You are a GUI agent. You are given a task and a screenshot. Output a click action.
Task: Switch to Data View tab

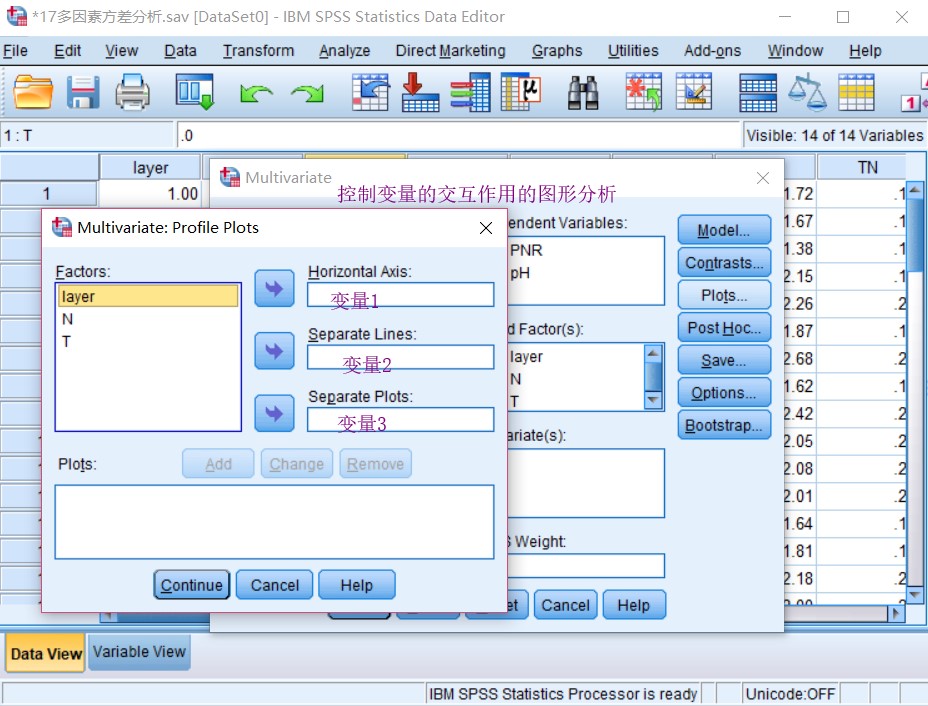pos(46,653)
